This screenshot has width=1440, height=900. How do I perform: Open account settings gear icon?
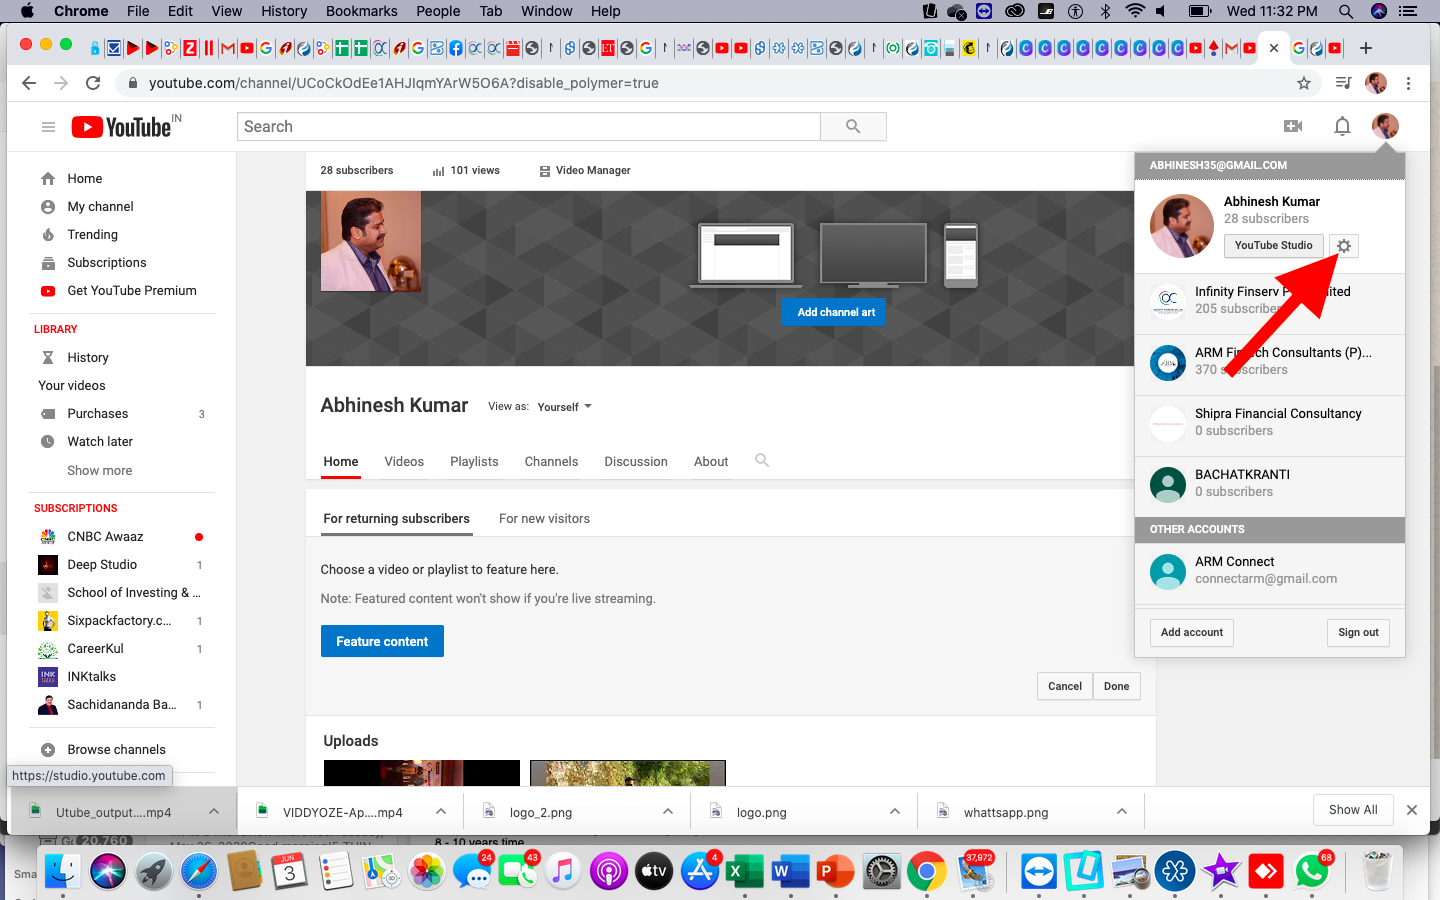[1344, 246]
